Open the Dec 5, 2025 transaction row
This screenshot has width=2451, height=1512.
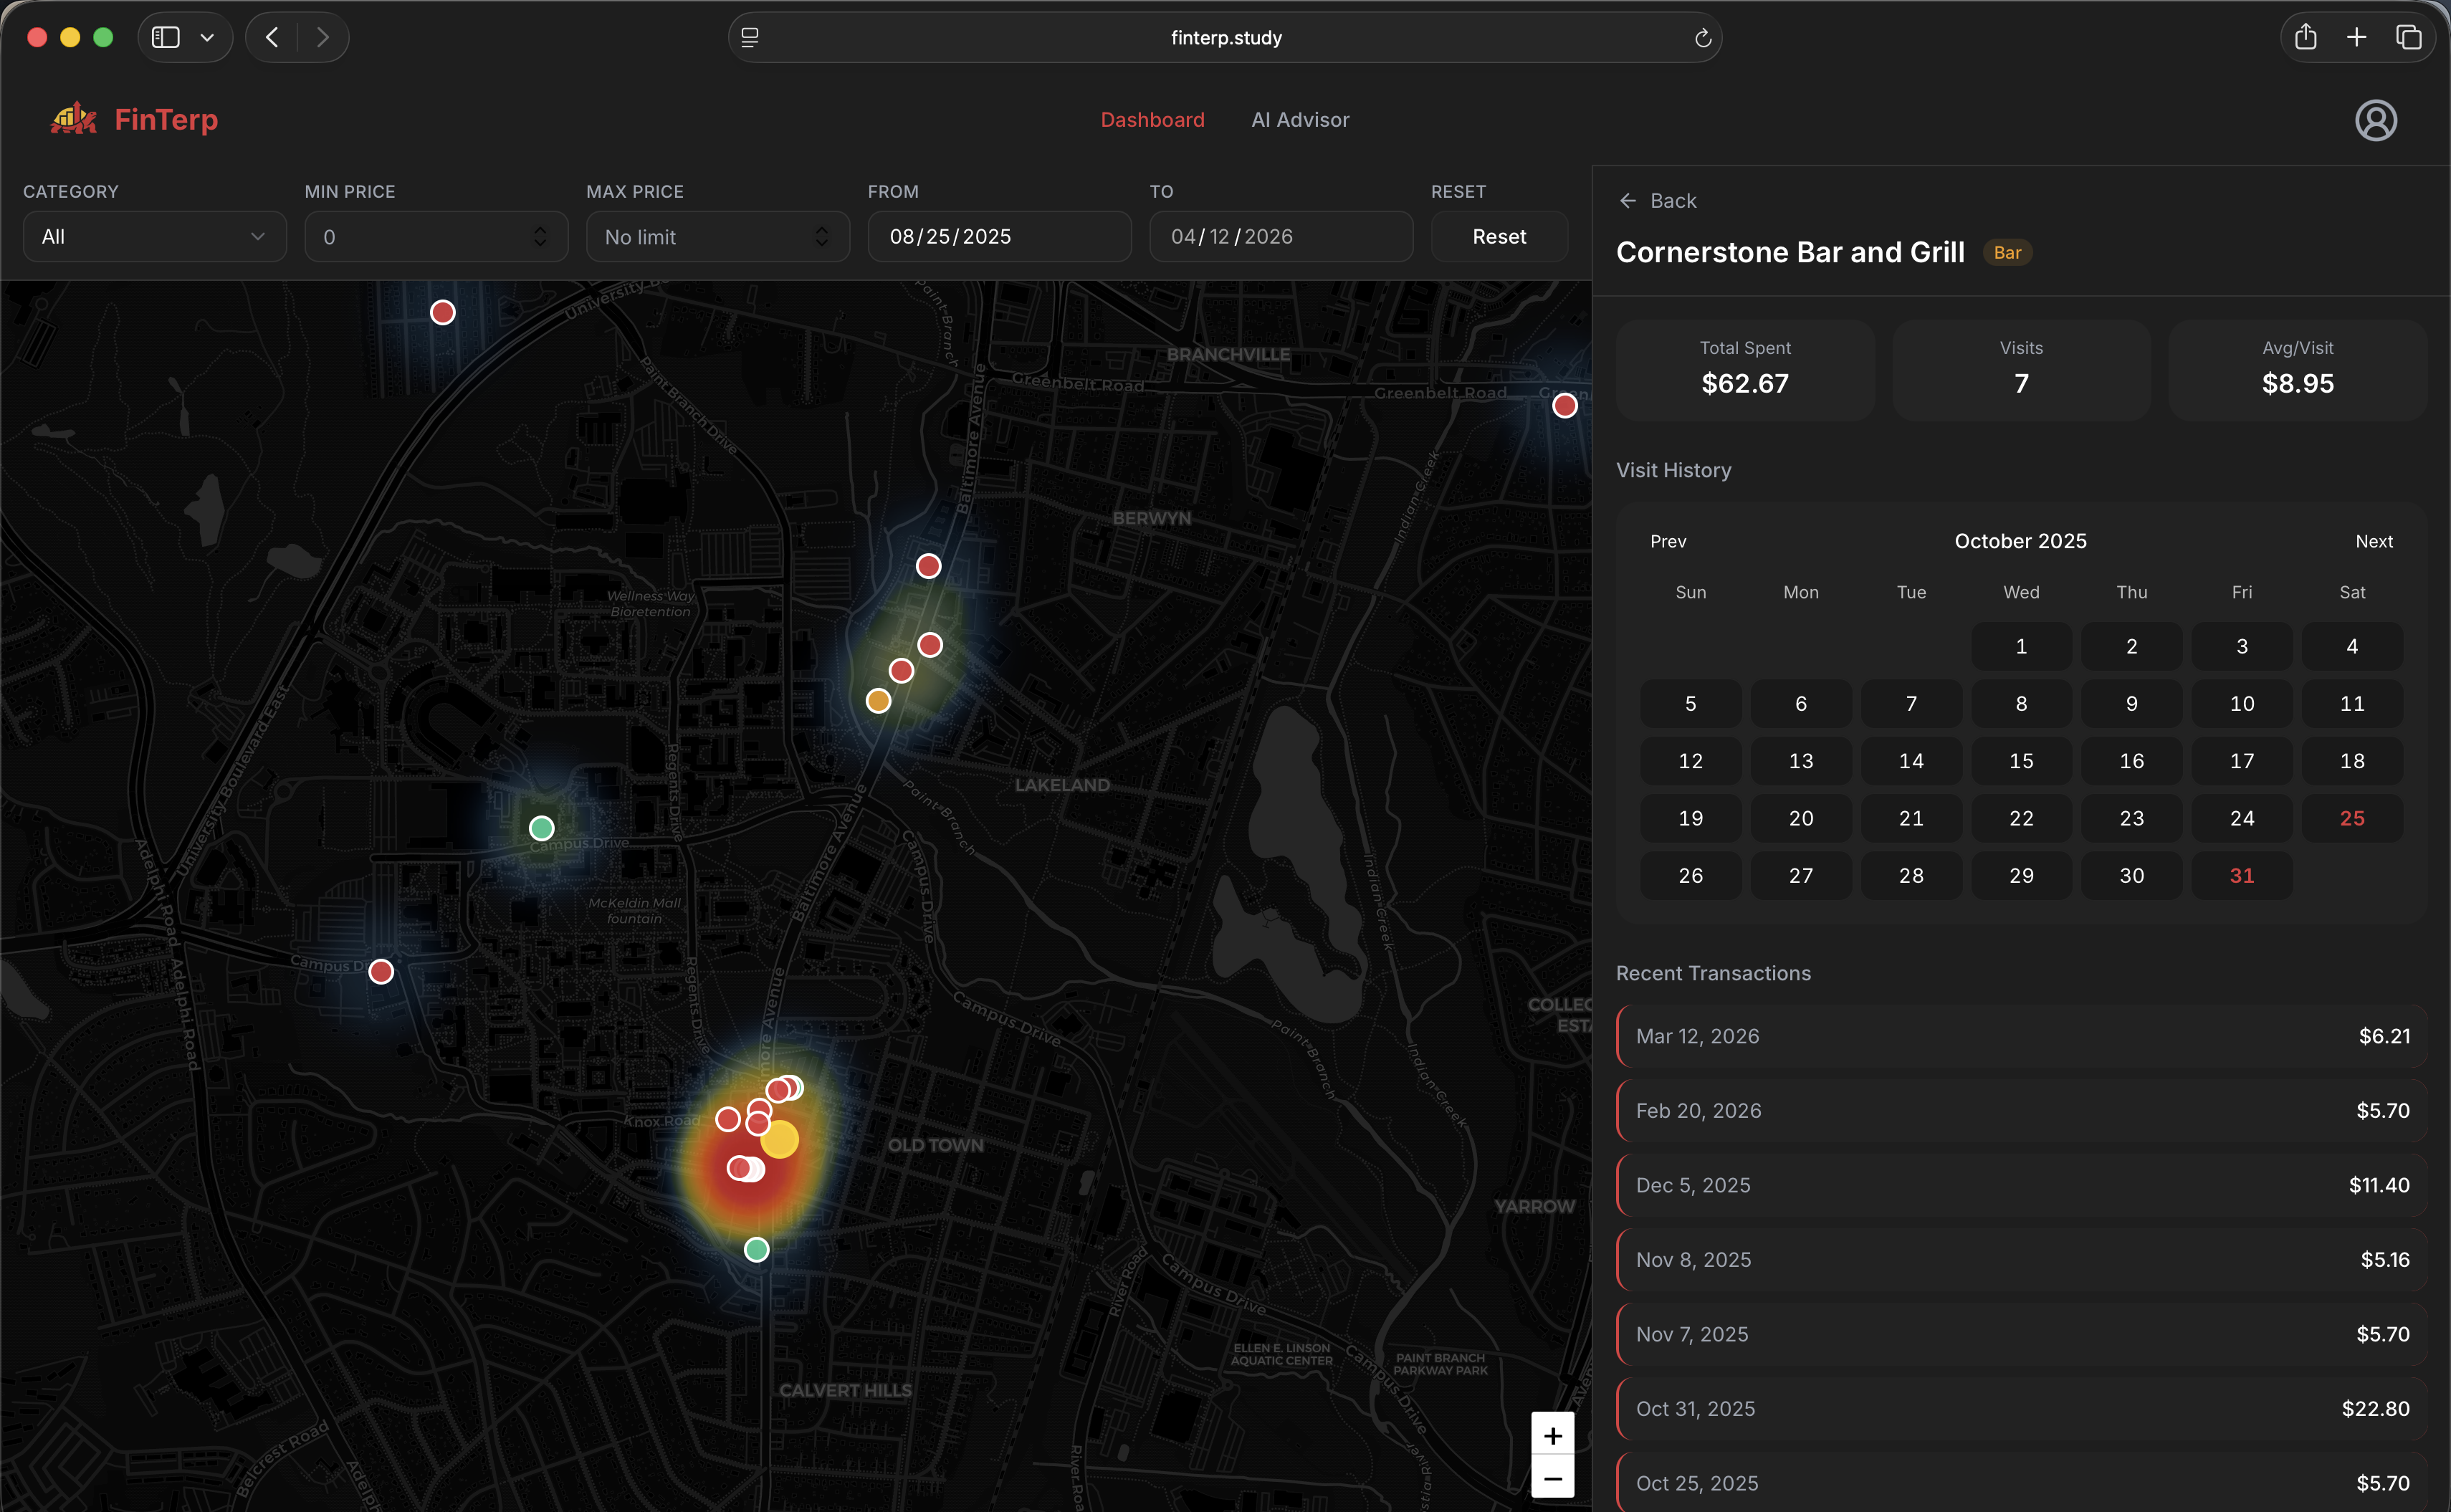pos(2021,1185)
